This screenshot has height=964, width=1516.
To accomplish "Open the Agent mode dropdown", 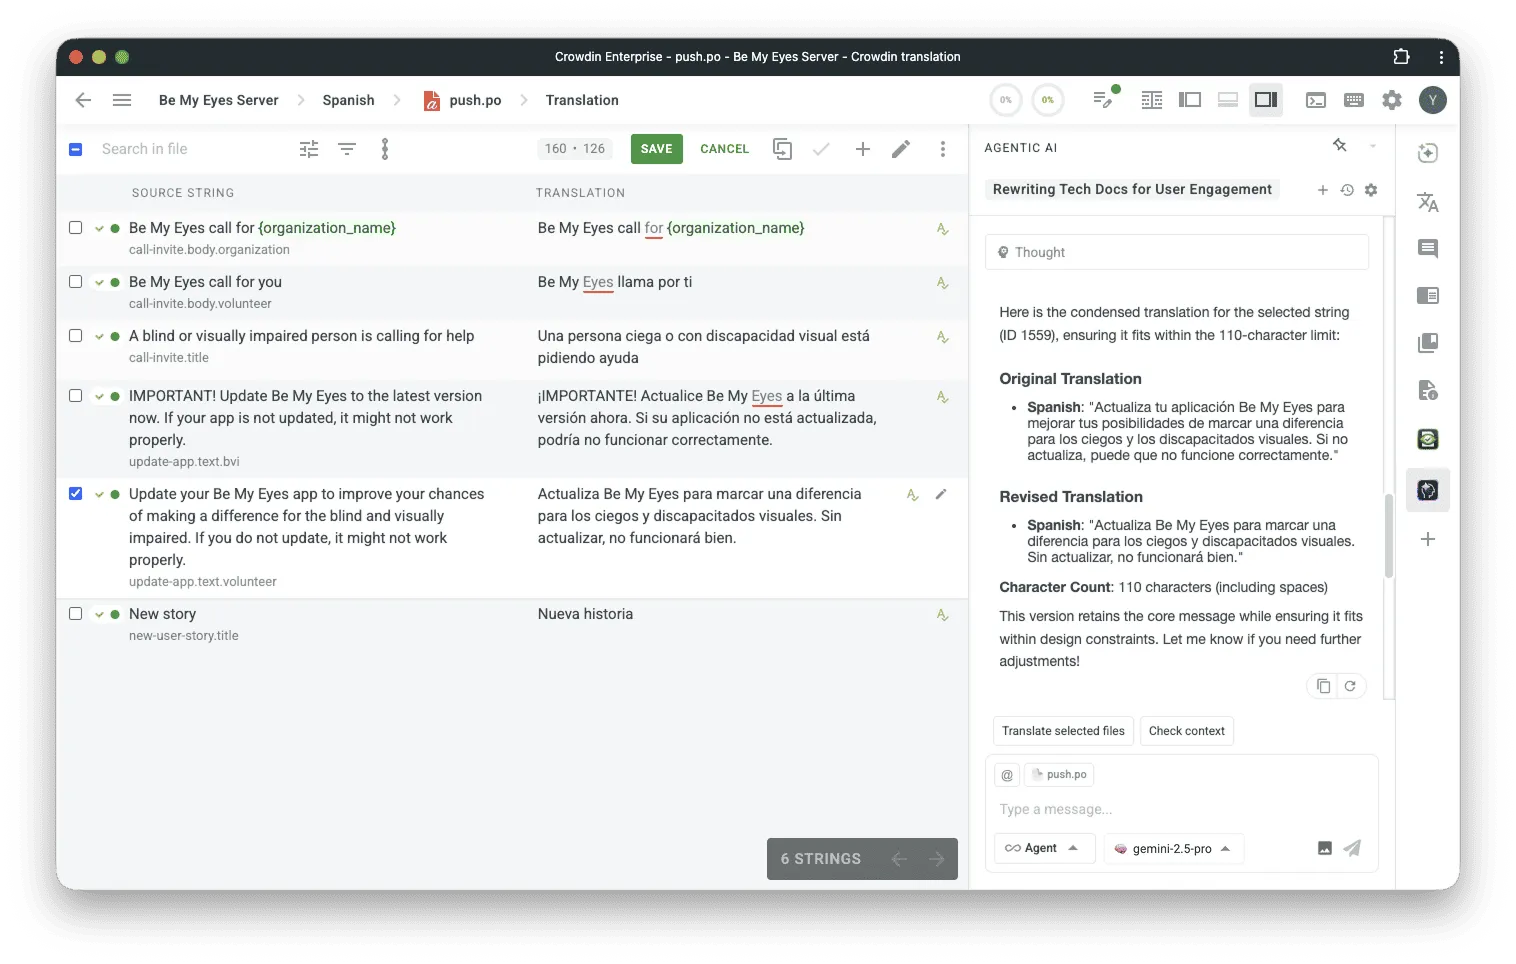I will click(x=1044, y=847).
